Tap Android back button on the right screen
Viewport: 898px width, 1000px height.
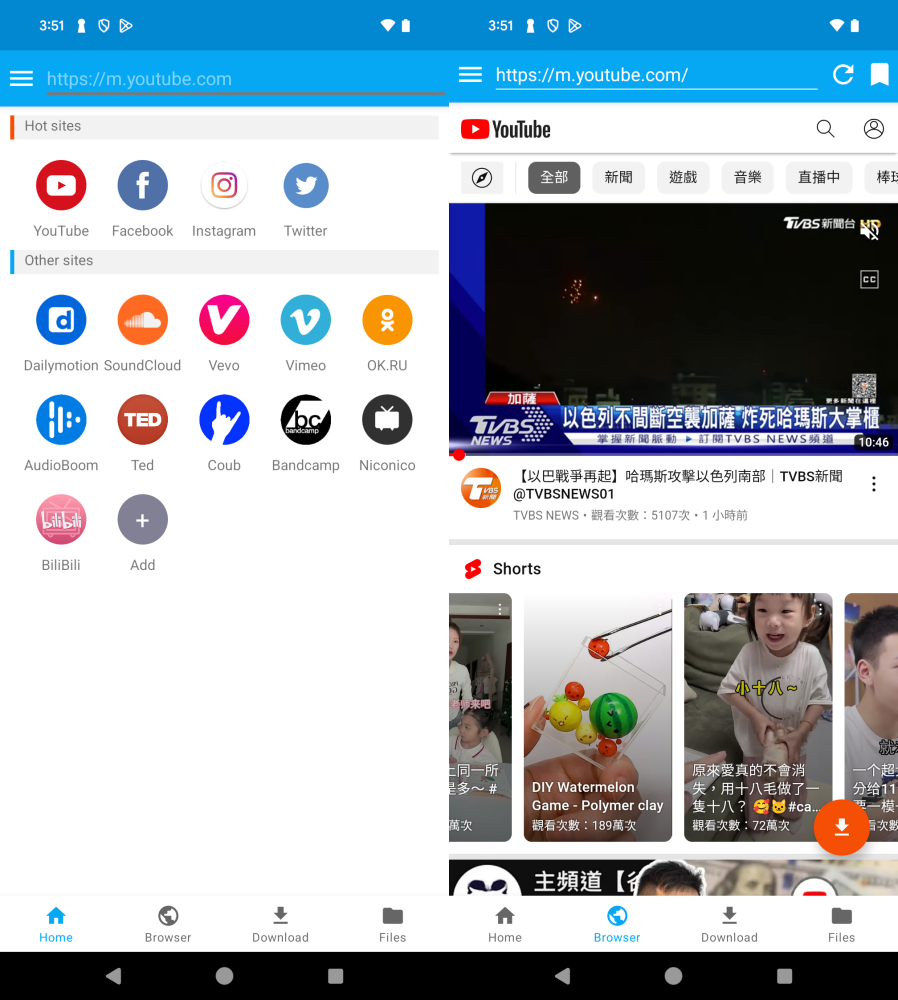(563, 976)
